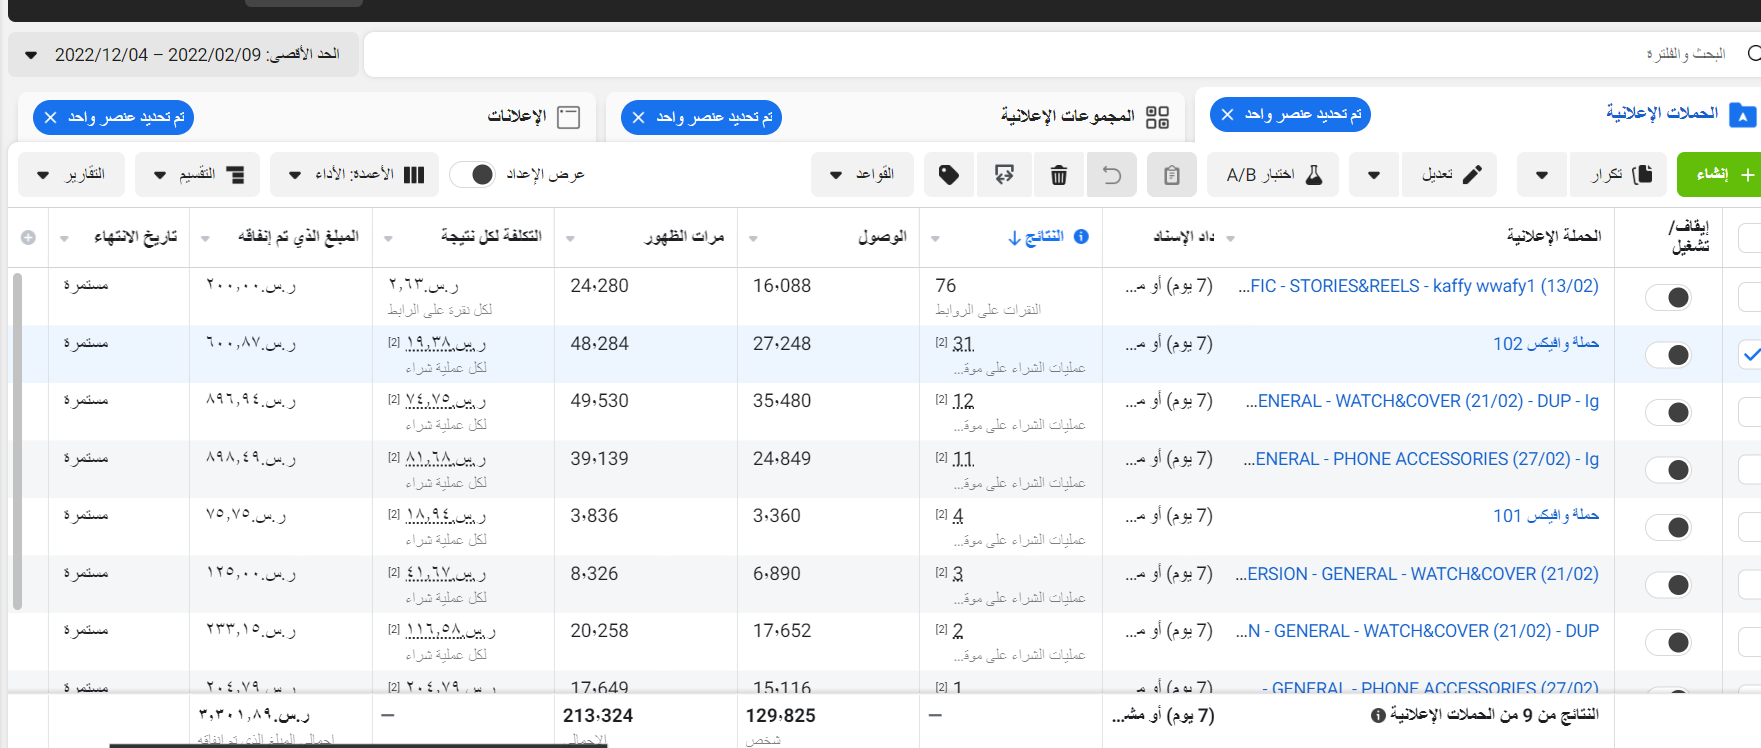Click the clipboard paste icon

point(1171,175)
